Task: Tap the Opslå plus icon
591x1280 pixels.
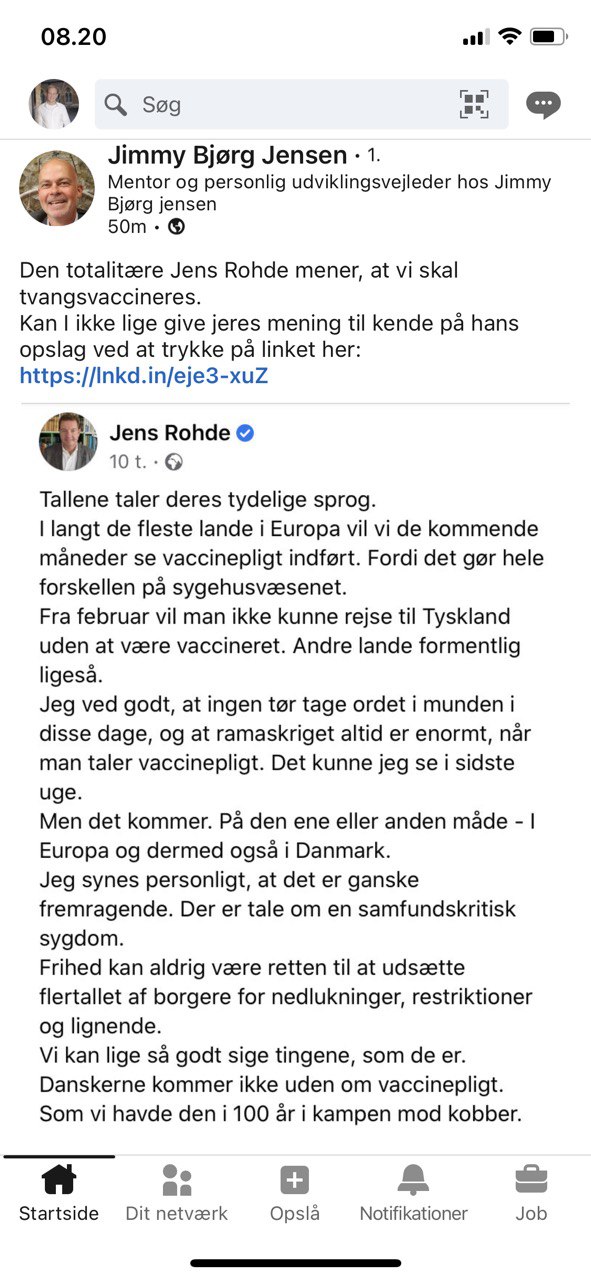Action: 295,1181
